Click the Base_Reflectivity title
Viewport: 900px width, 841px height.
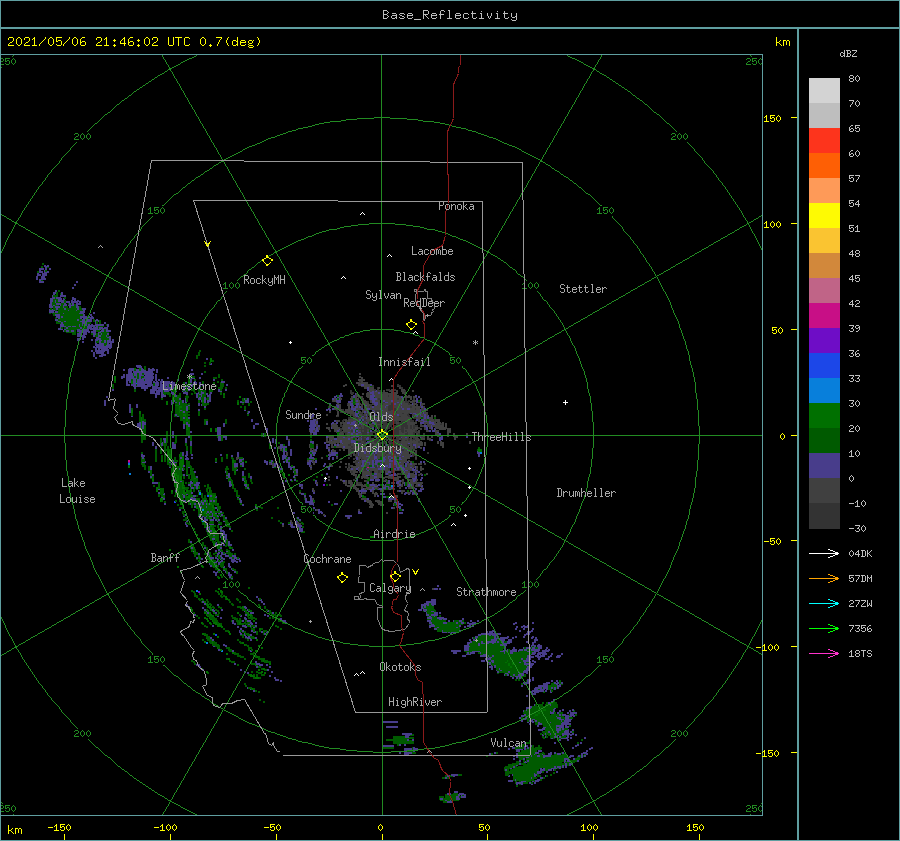pos(450,15)
